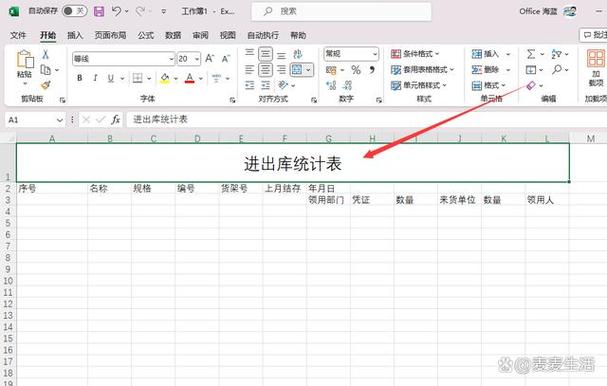
Task: Click the Wrap Text icon
Action: [298, 54]
